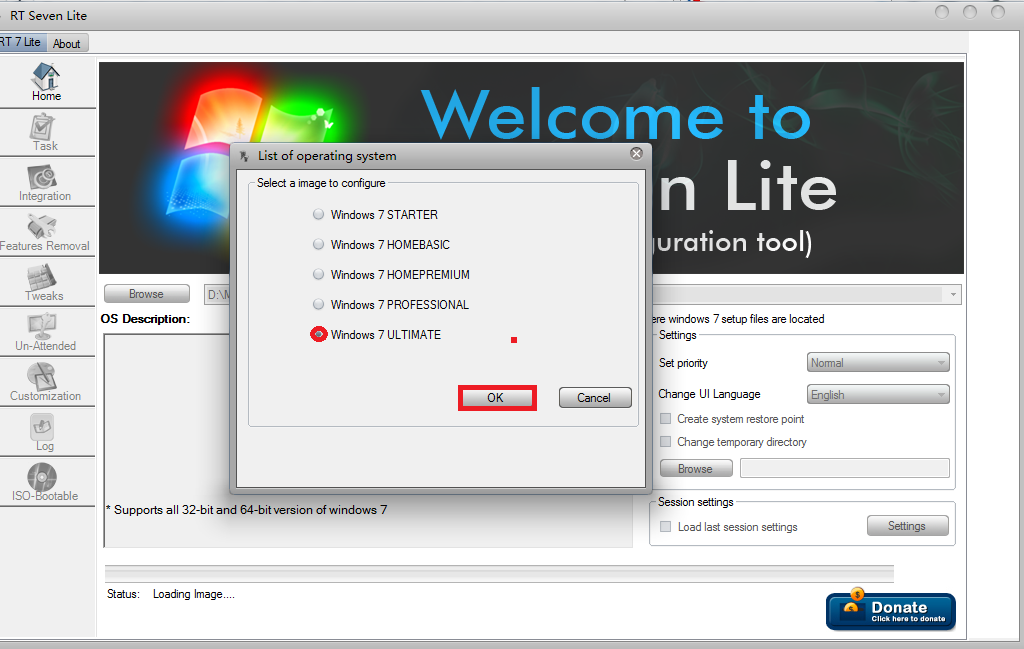
Task: Open Session settings Settings button
Action: point(907,526)
